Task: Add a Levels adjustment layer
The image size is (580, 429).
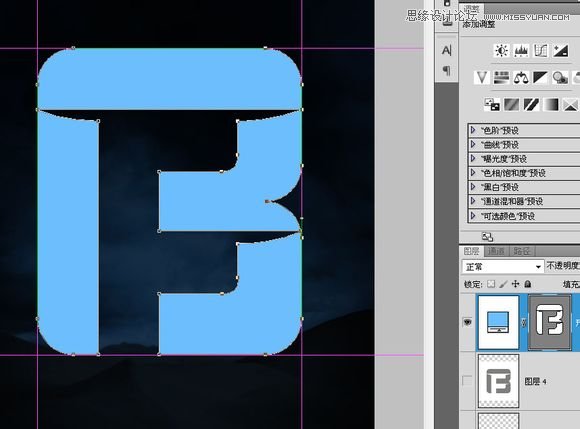Action: 521,51
